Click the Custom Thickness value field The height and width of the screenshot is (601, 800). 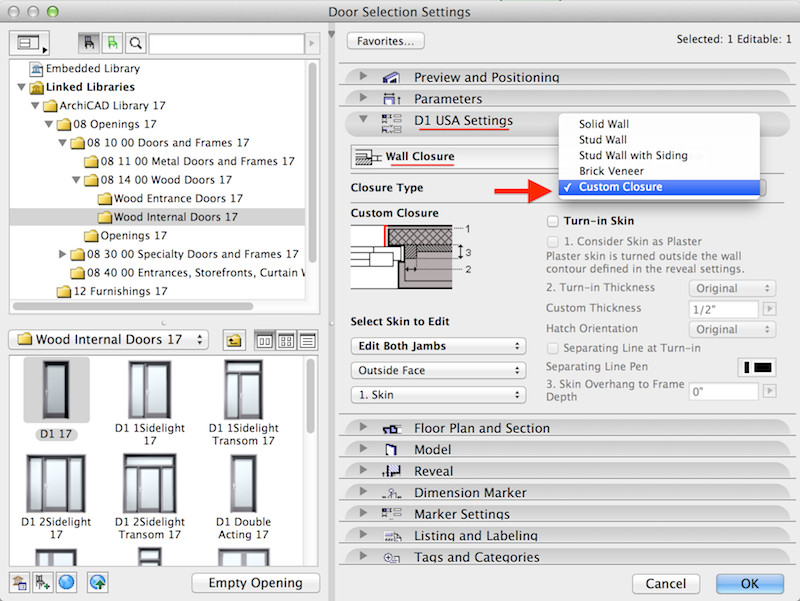click(x=724, y=309)
